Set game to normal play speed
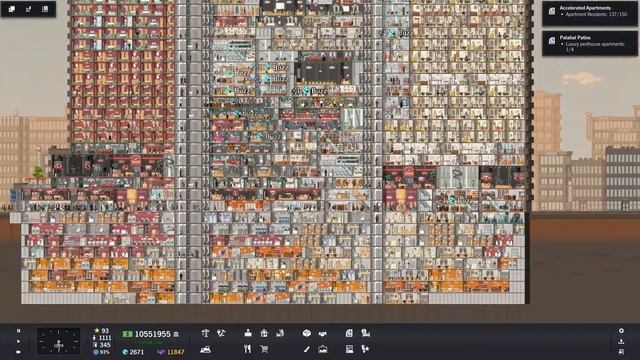 pyautogui.click(x=18, y=341)
